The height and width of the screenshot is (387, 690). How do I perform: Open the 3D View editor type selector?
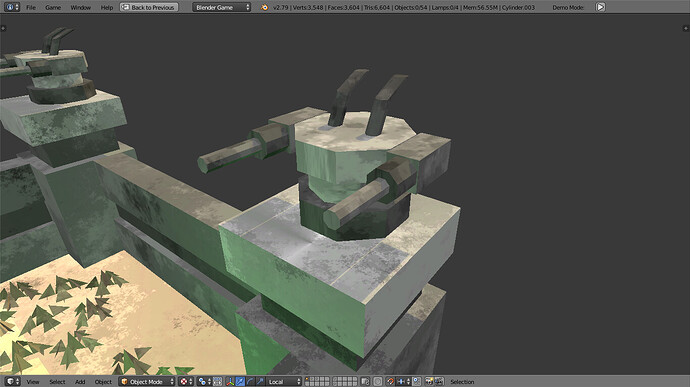[12, 381]
